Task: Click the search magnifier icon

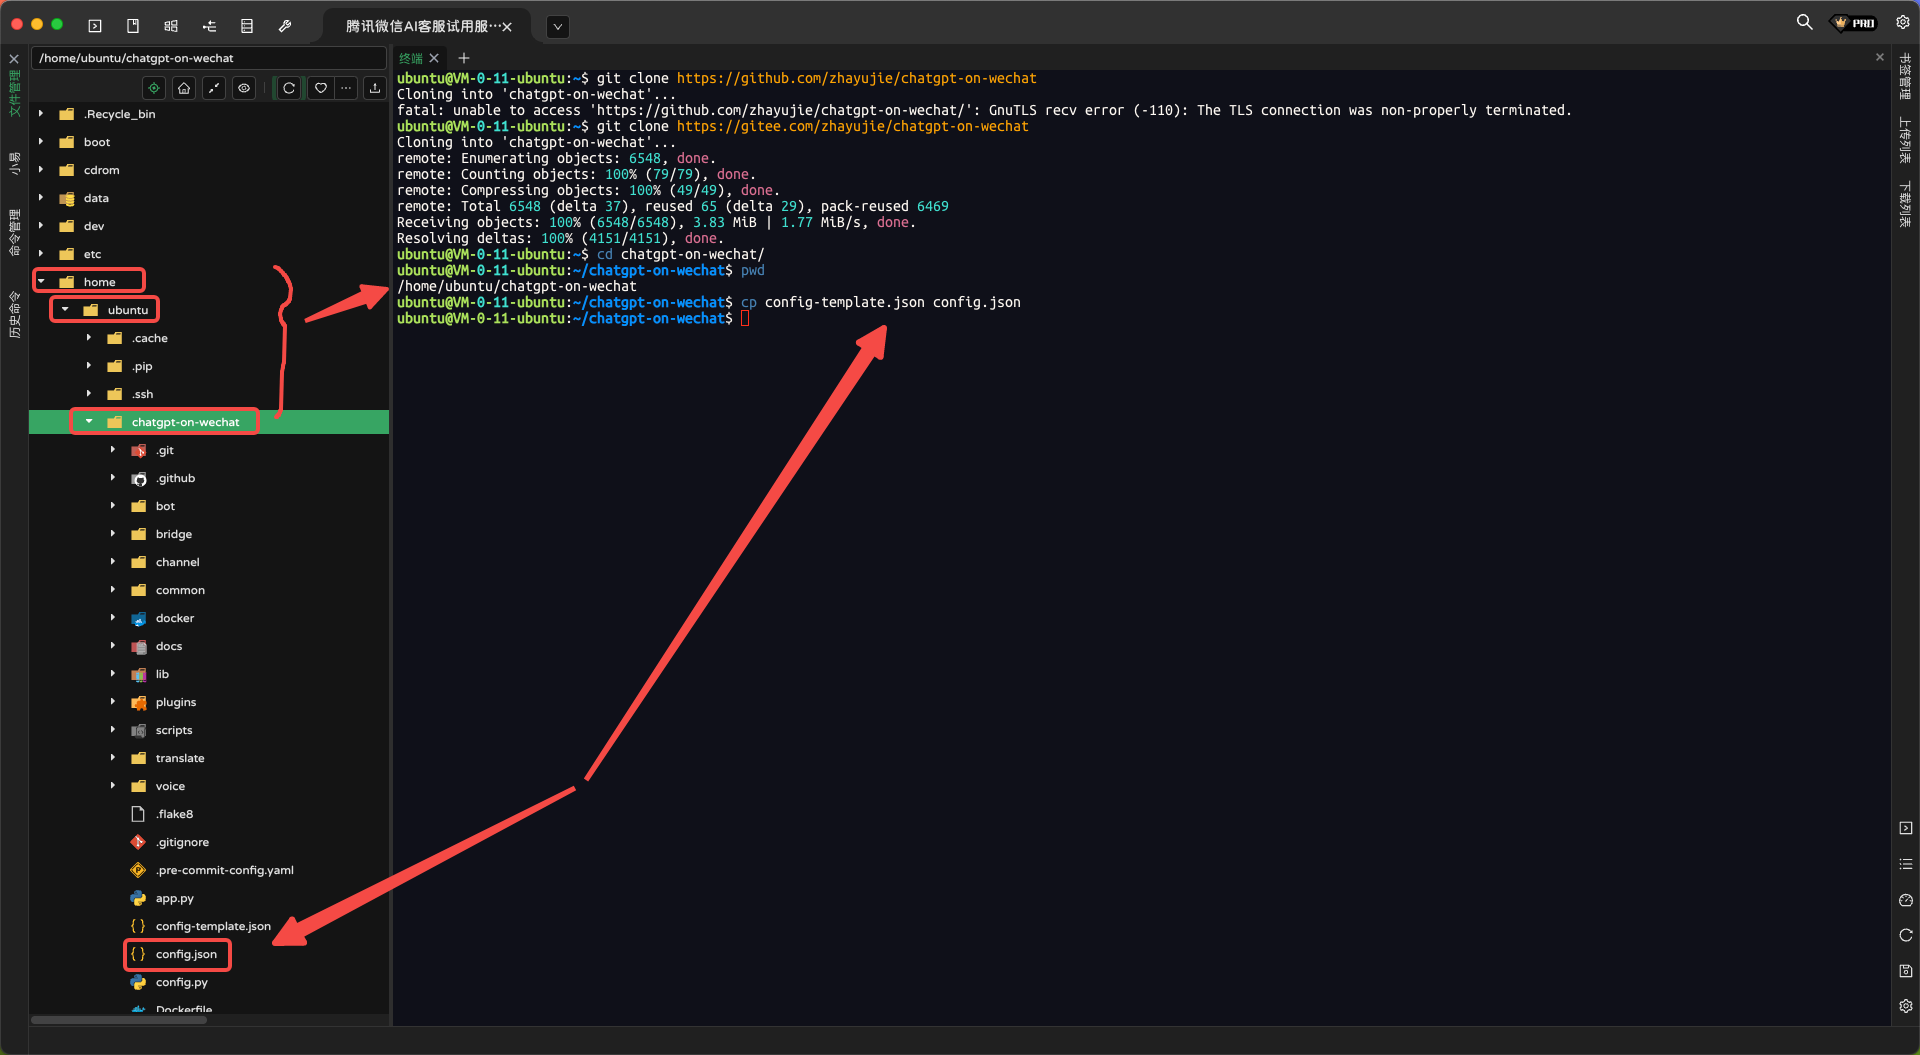Action: pos(1804,22)
